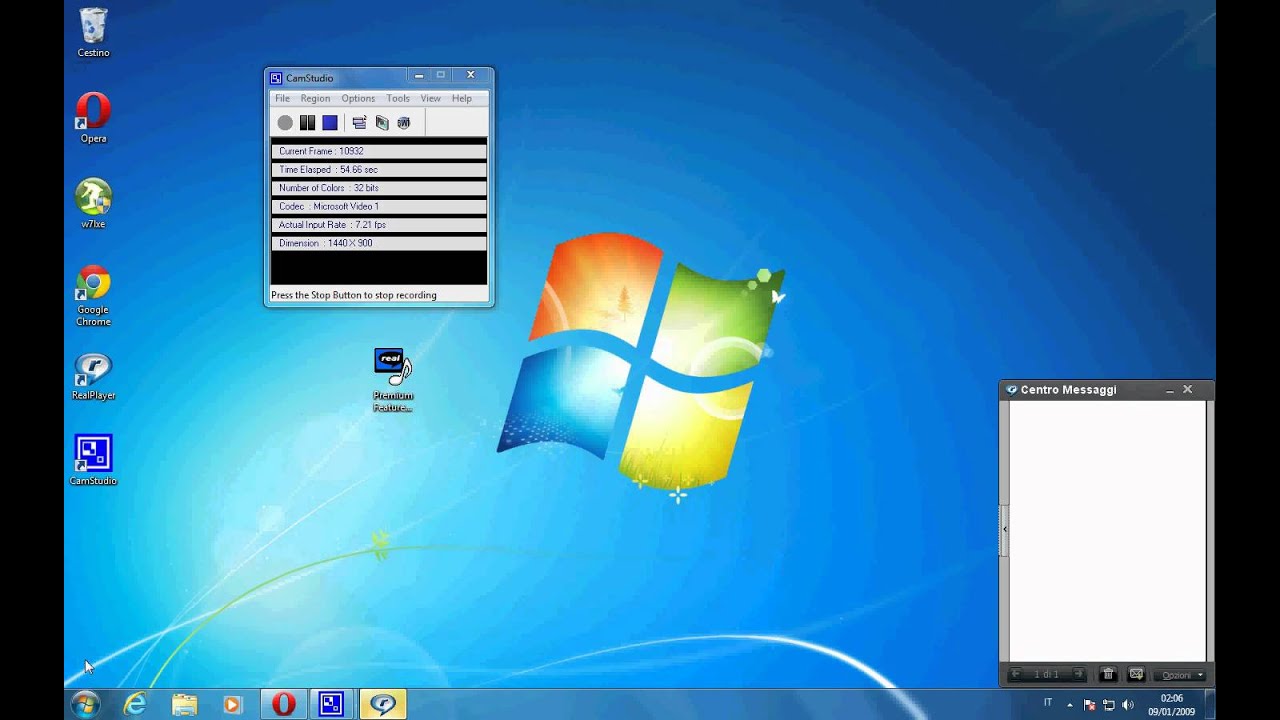Pause the CamStudio recording
Image resolution: width=1280 pixels, height=720 pixels.
click(307, 123)
